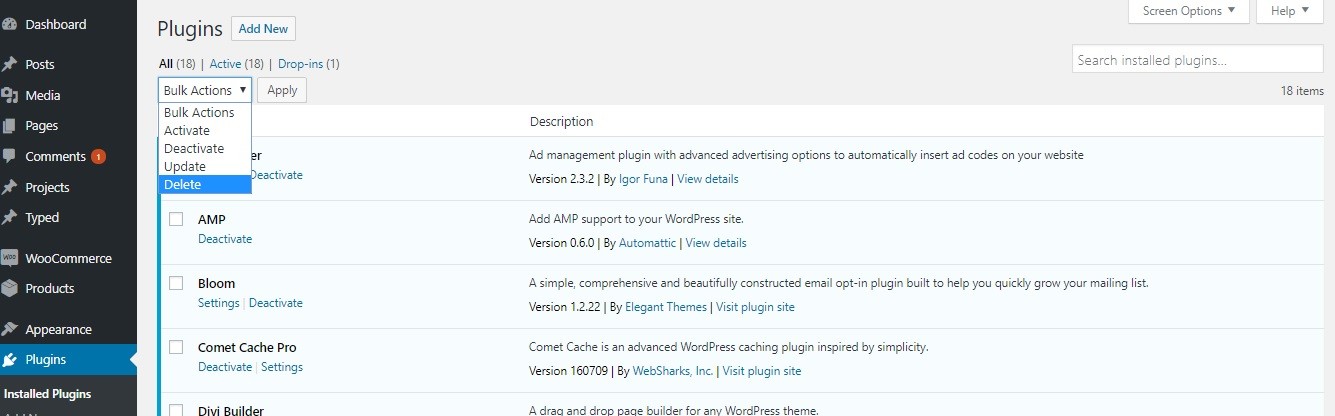1335x416 pixels.
Task: Click the Bloom plugin name
Action: tap(216, 283)
